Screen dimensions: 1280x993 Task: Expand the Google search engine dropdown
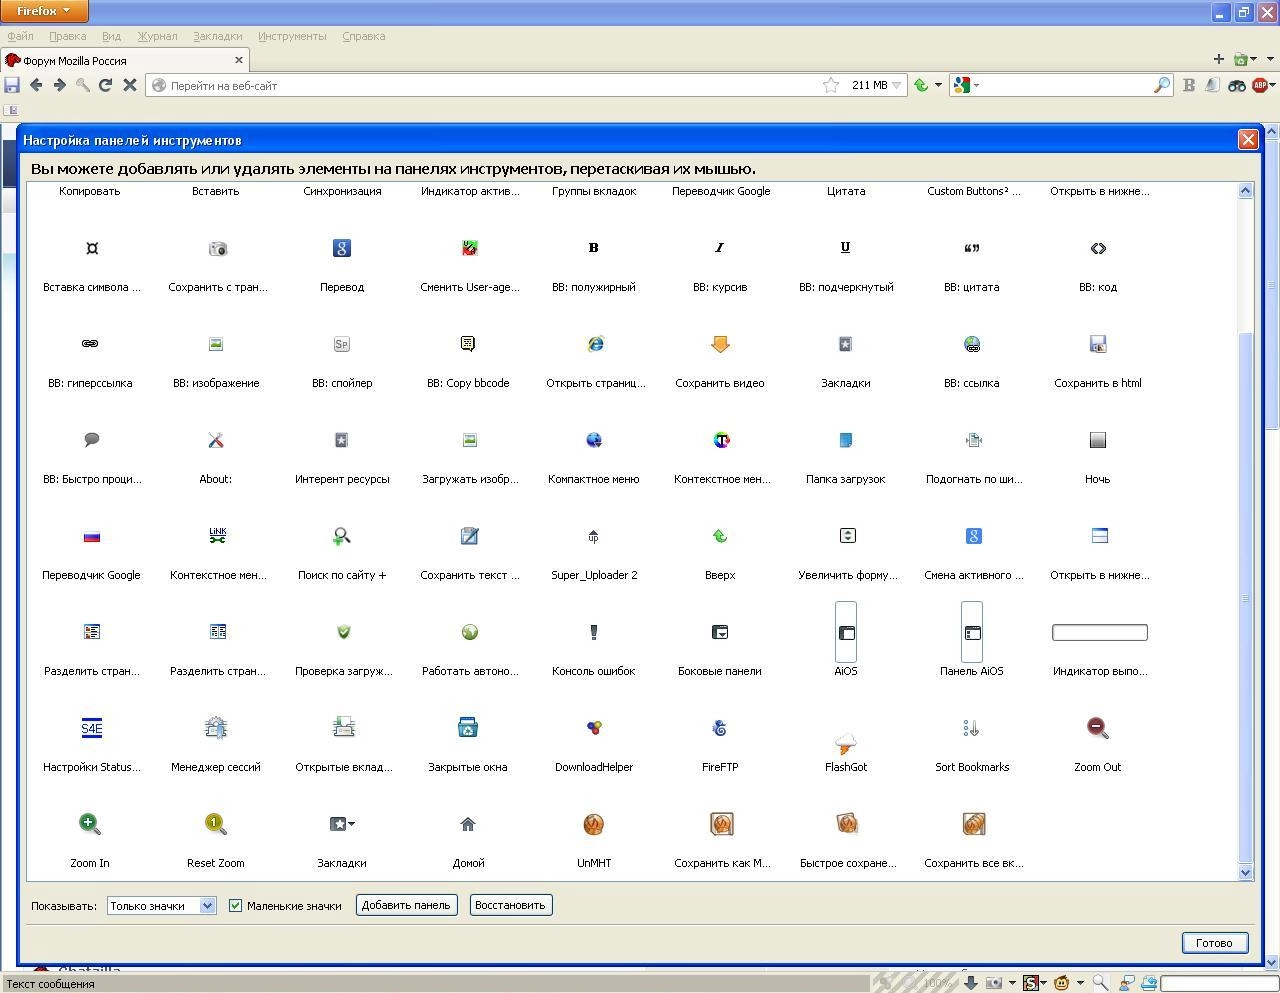click(x=977, y=85)
